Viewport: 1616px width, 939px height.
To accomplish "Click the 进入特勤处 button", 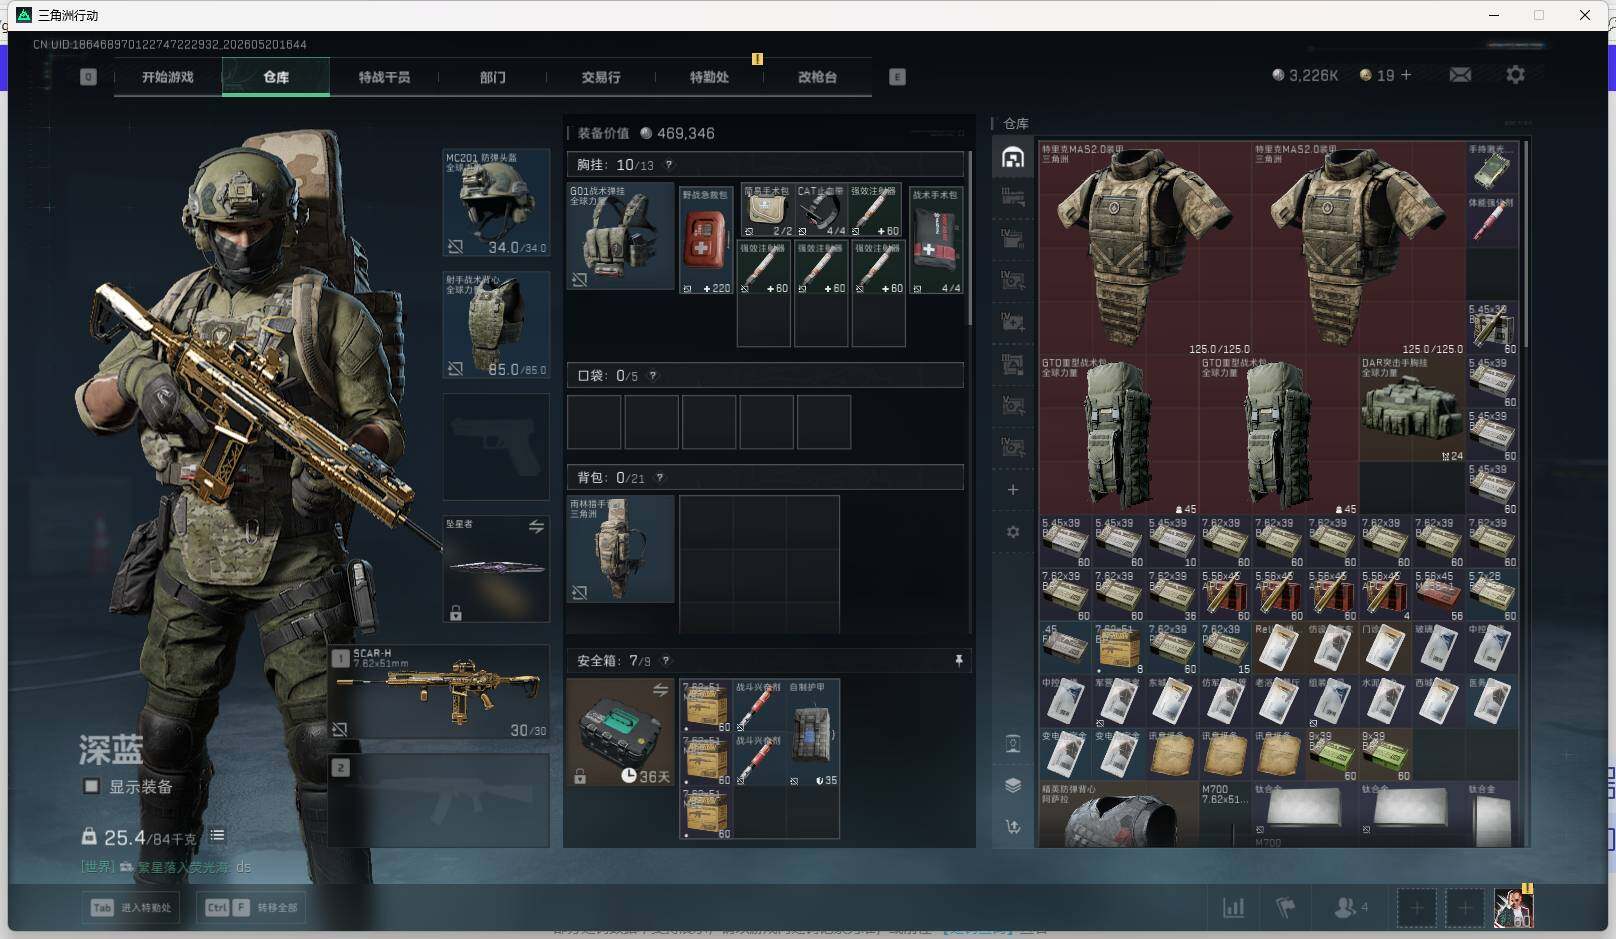I will coord(131,907).
